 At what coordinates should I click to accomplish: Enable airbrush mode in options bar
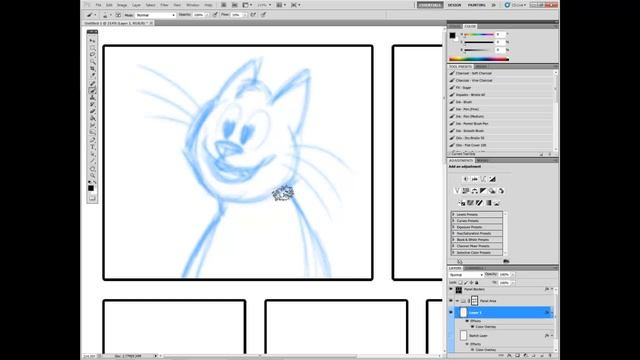[x=253, y=15]
